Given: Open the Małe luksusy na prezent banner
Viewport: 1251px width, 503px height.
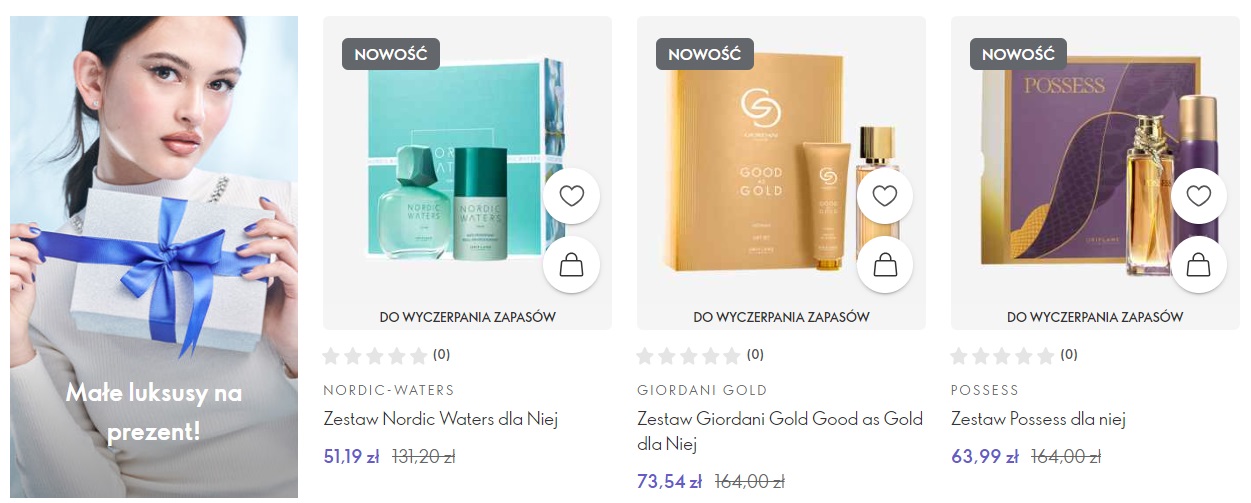Looking at the screenshot, I should (x=154, y=257).
